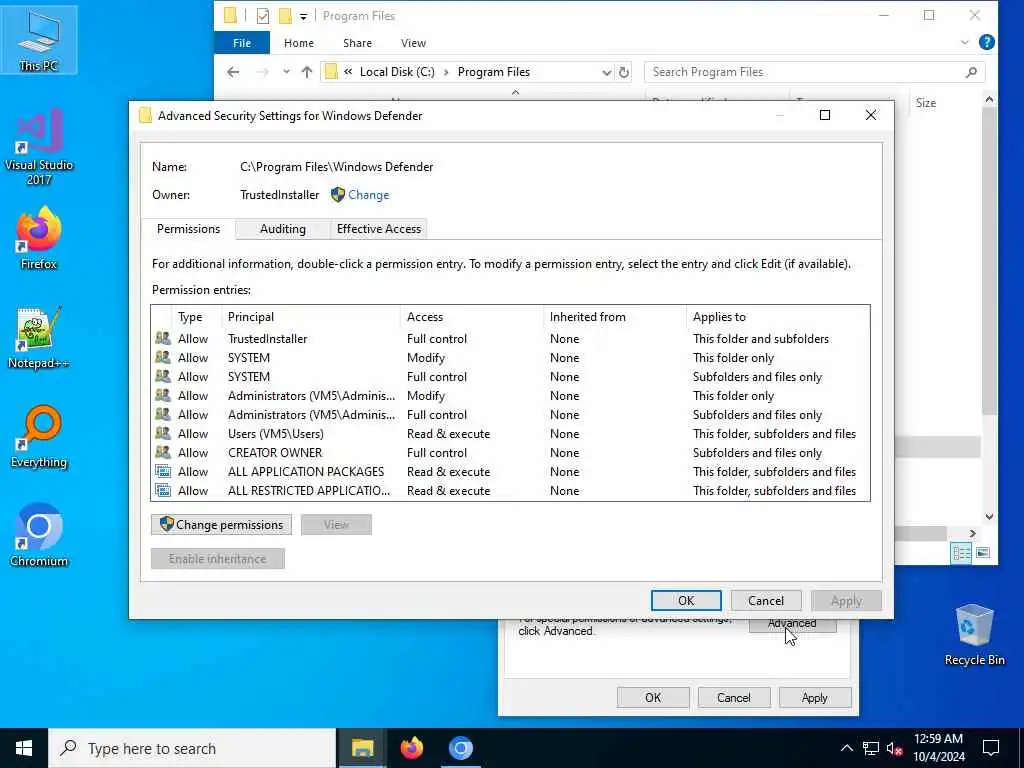1024x768 pixels.
Task: Open Firefox desktop shortcut
Action: [39, 238]
